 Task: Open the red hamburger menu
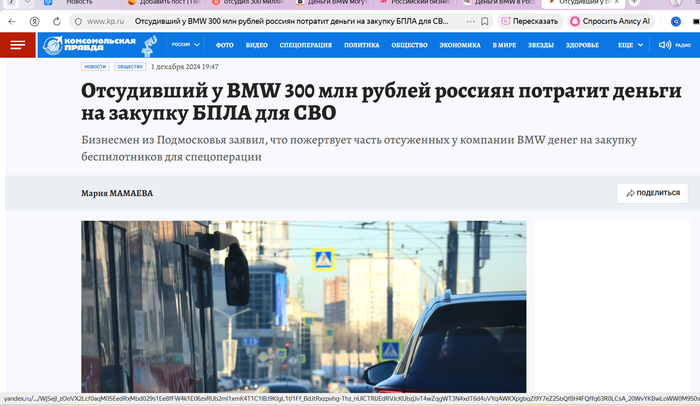[17, 45]
